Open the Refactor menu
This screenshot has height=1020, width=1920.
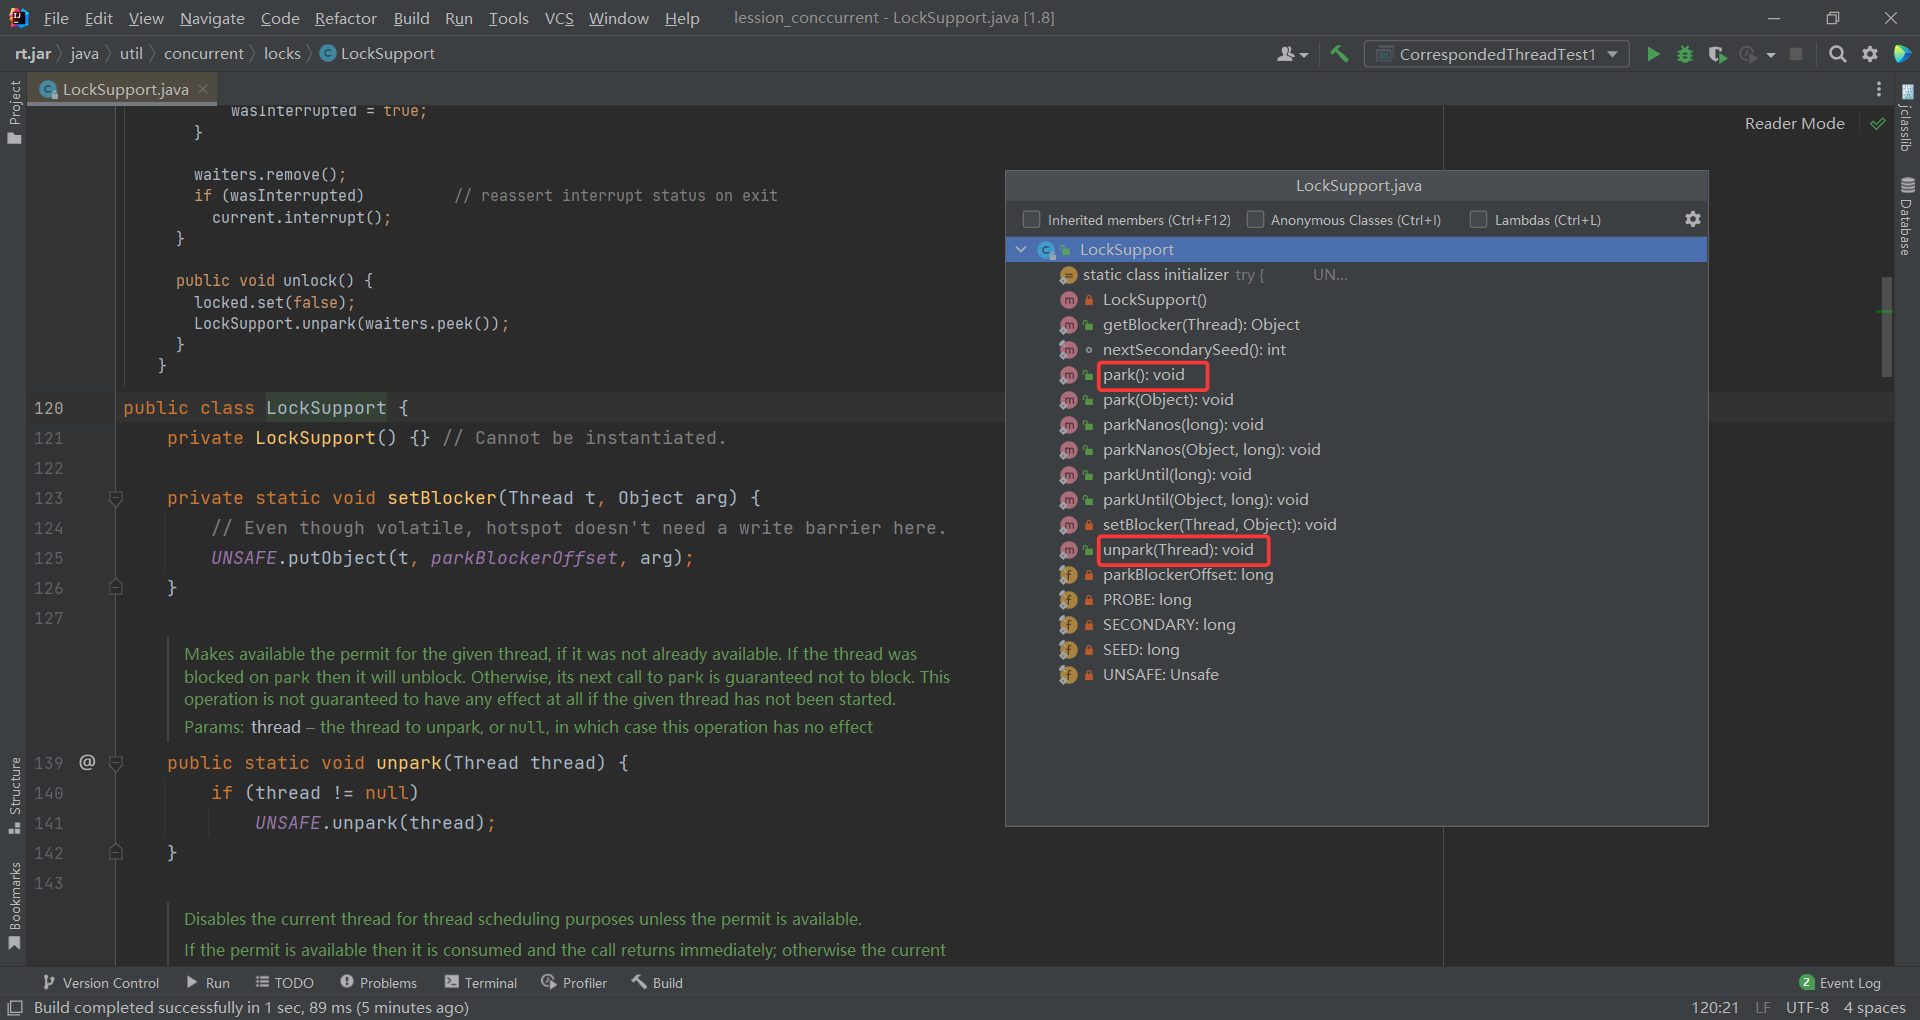346,18
